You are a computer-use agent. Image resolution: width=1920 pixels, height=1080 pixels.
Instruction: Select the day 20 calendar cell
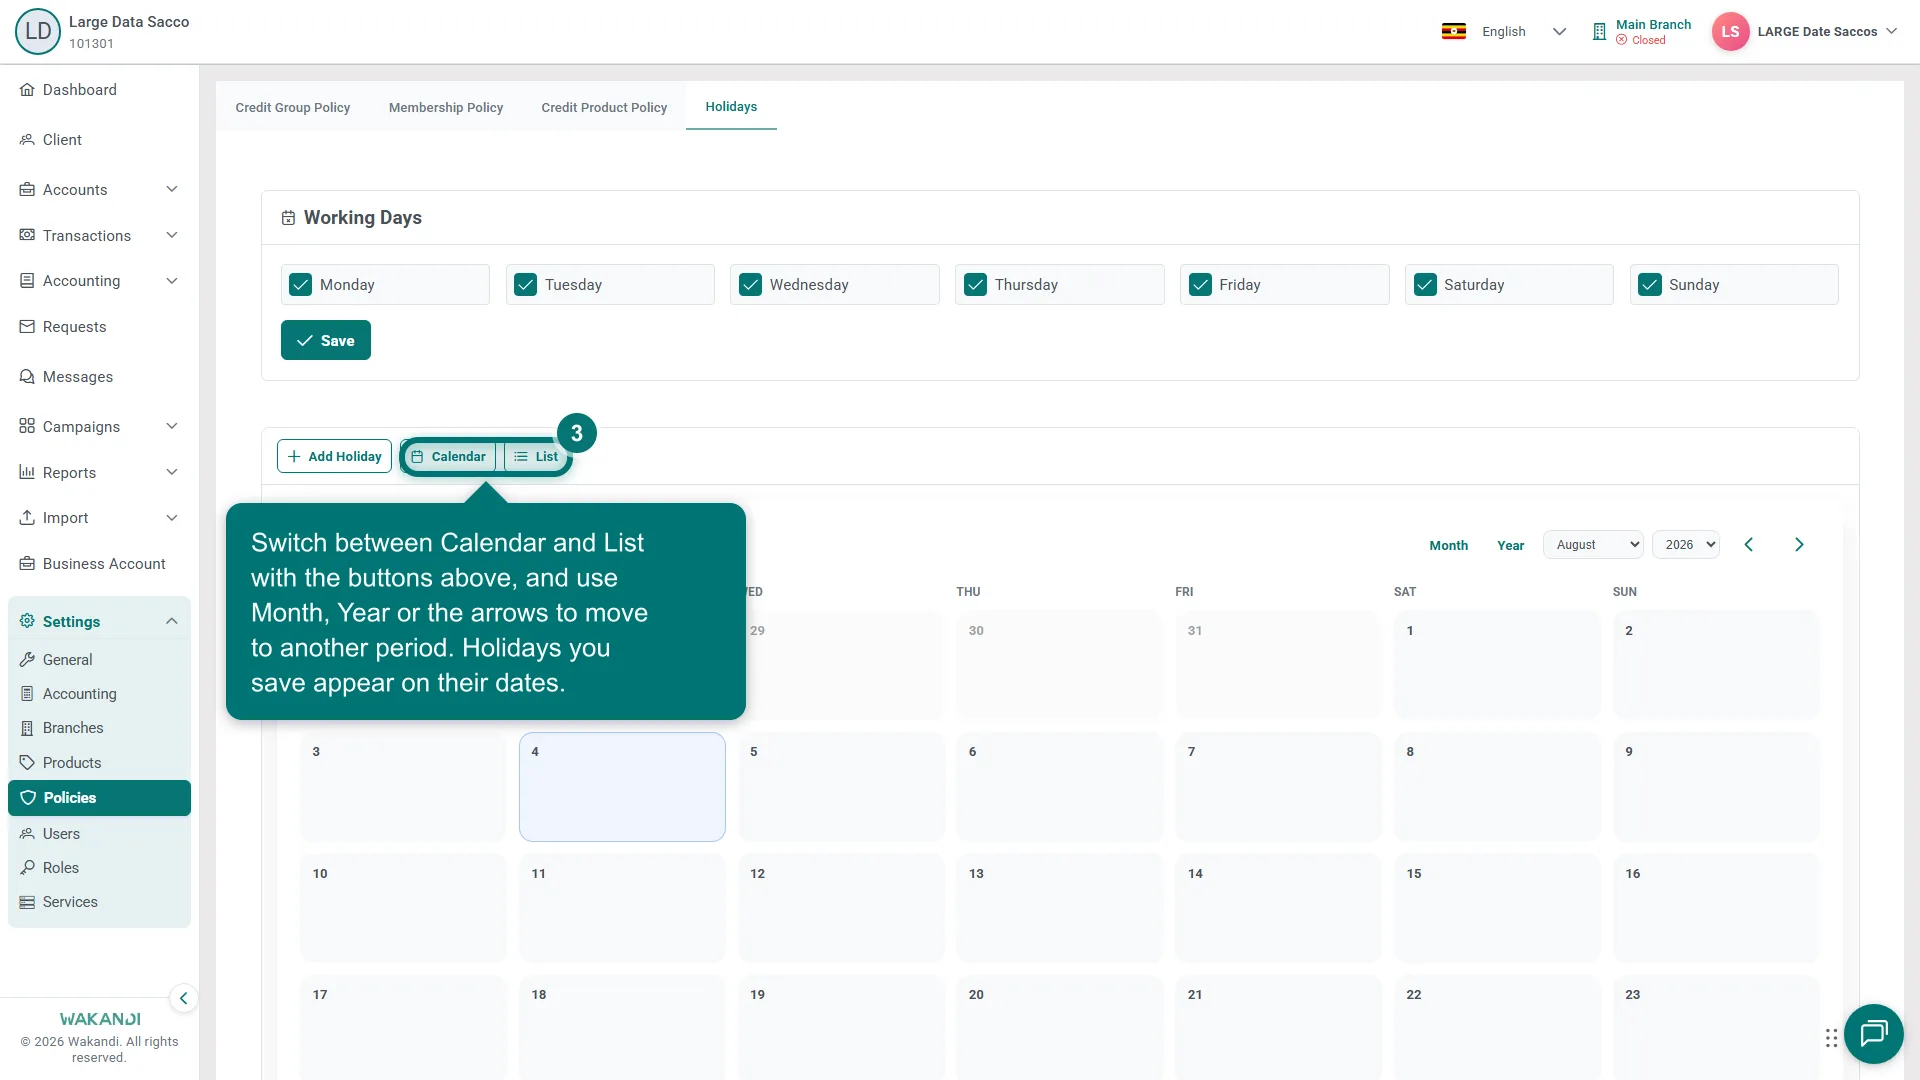[1059, 1028]
